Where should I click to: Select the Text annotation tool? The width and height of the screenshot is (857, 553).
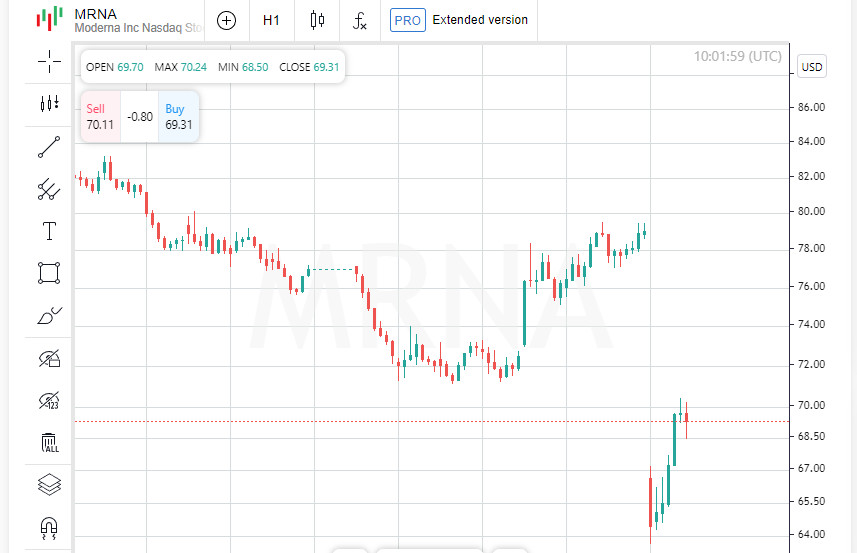coord(49,231)
